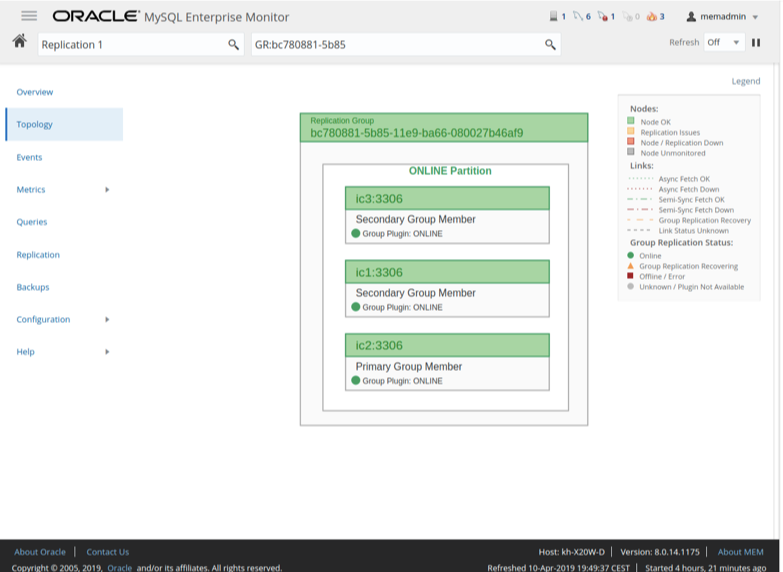Open Backups in the sidebar
The image size is (783, 572).
pyautogui.click(x=33, y=287)
